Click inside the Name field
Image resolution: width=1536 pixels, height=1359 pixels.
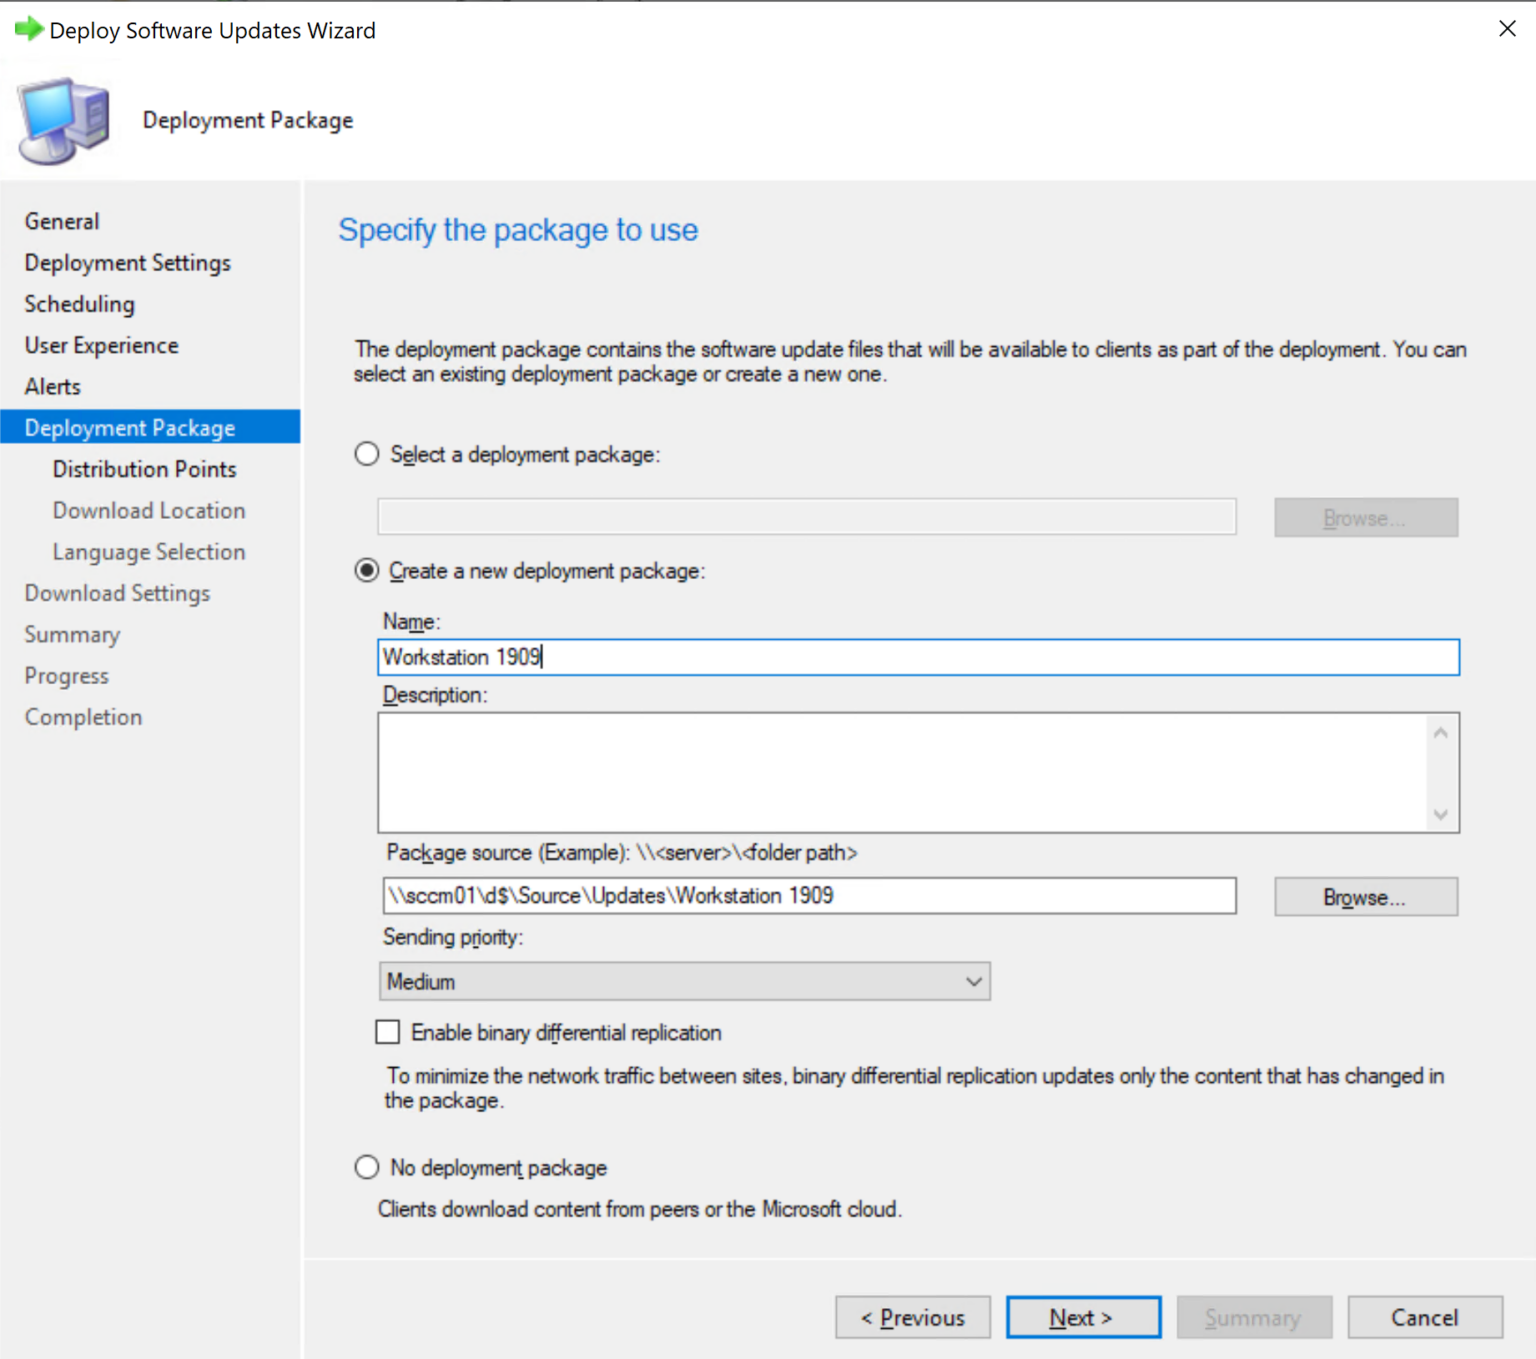click(917, 657)
